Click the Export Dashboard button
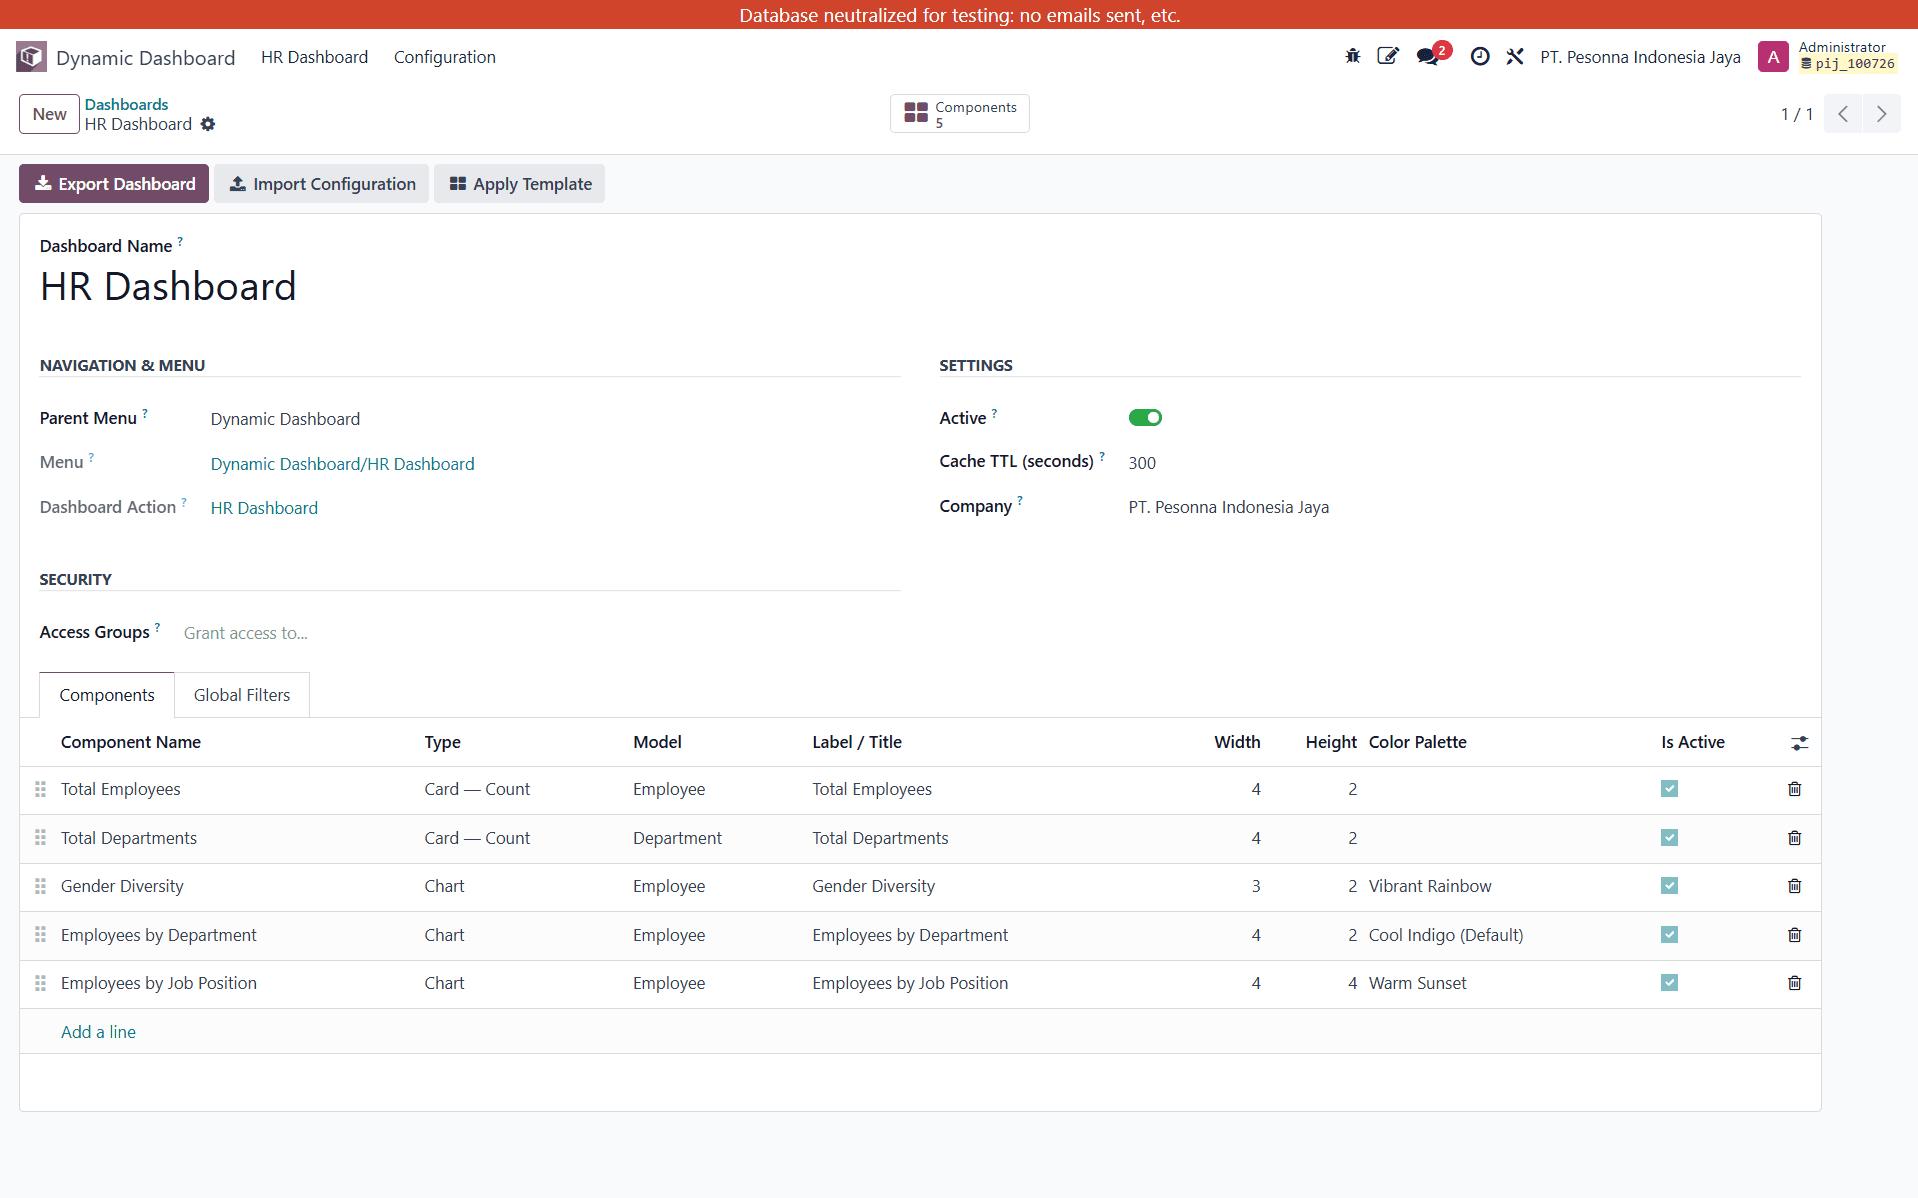 pos(114,184)
